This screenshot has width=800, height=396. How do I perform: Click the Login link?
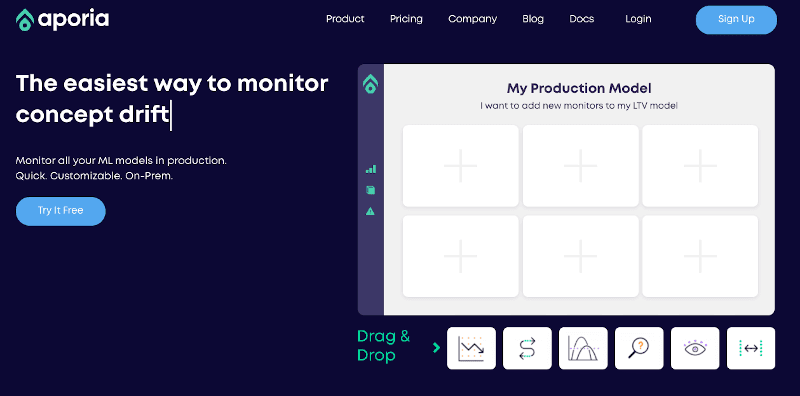point(638,19)
